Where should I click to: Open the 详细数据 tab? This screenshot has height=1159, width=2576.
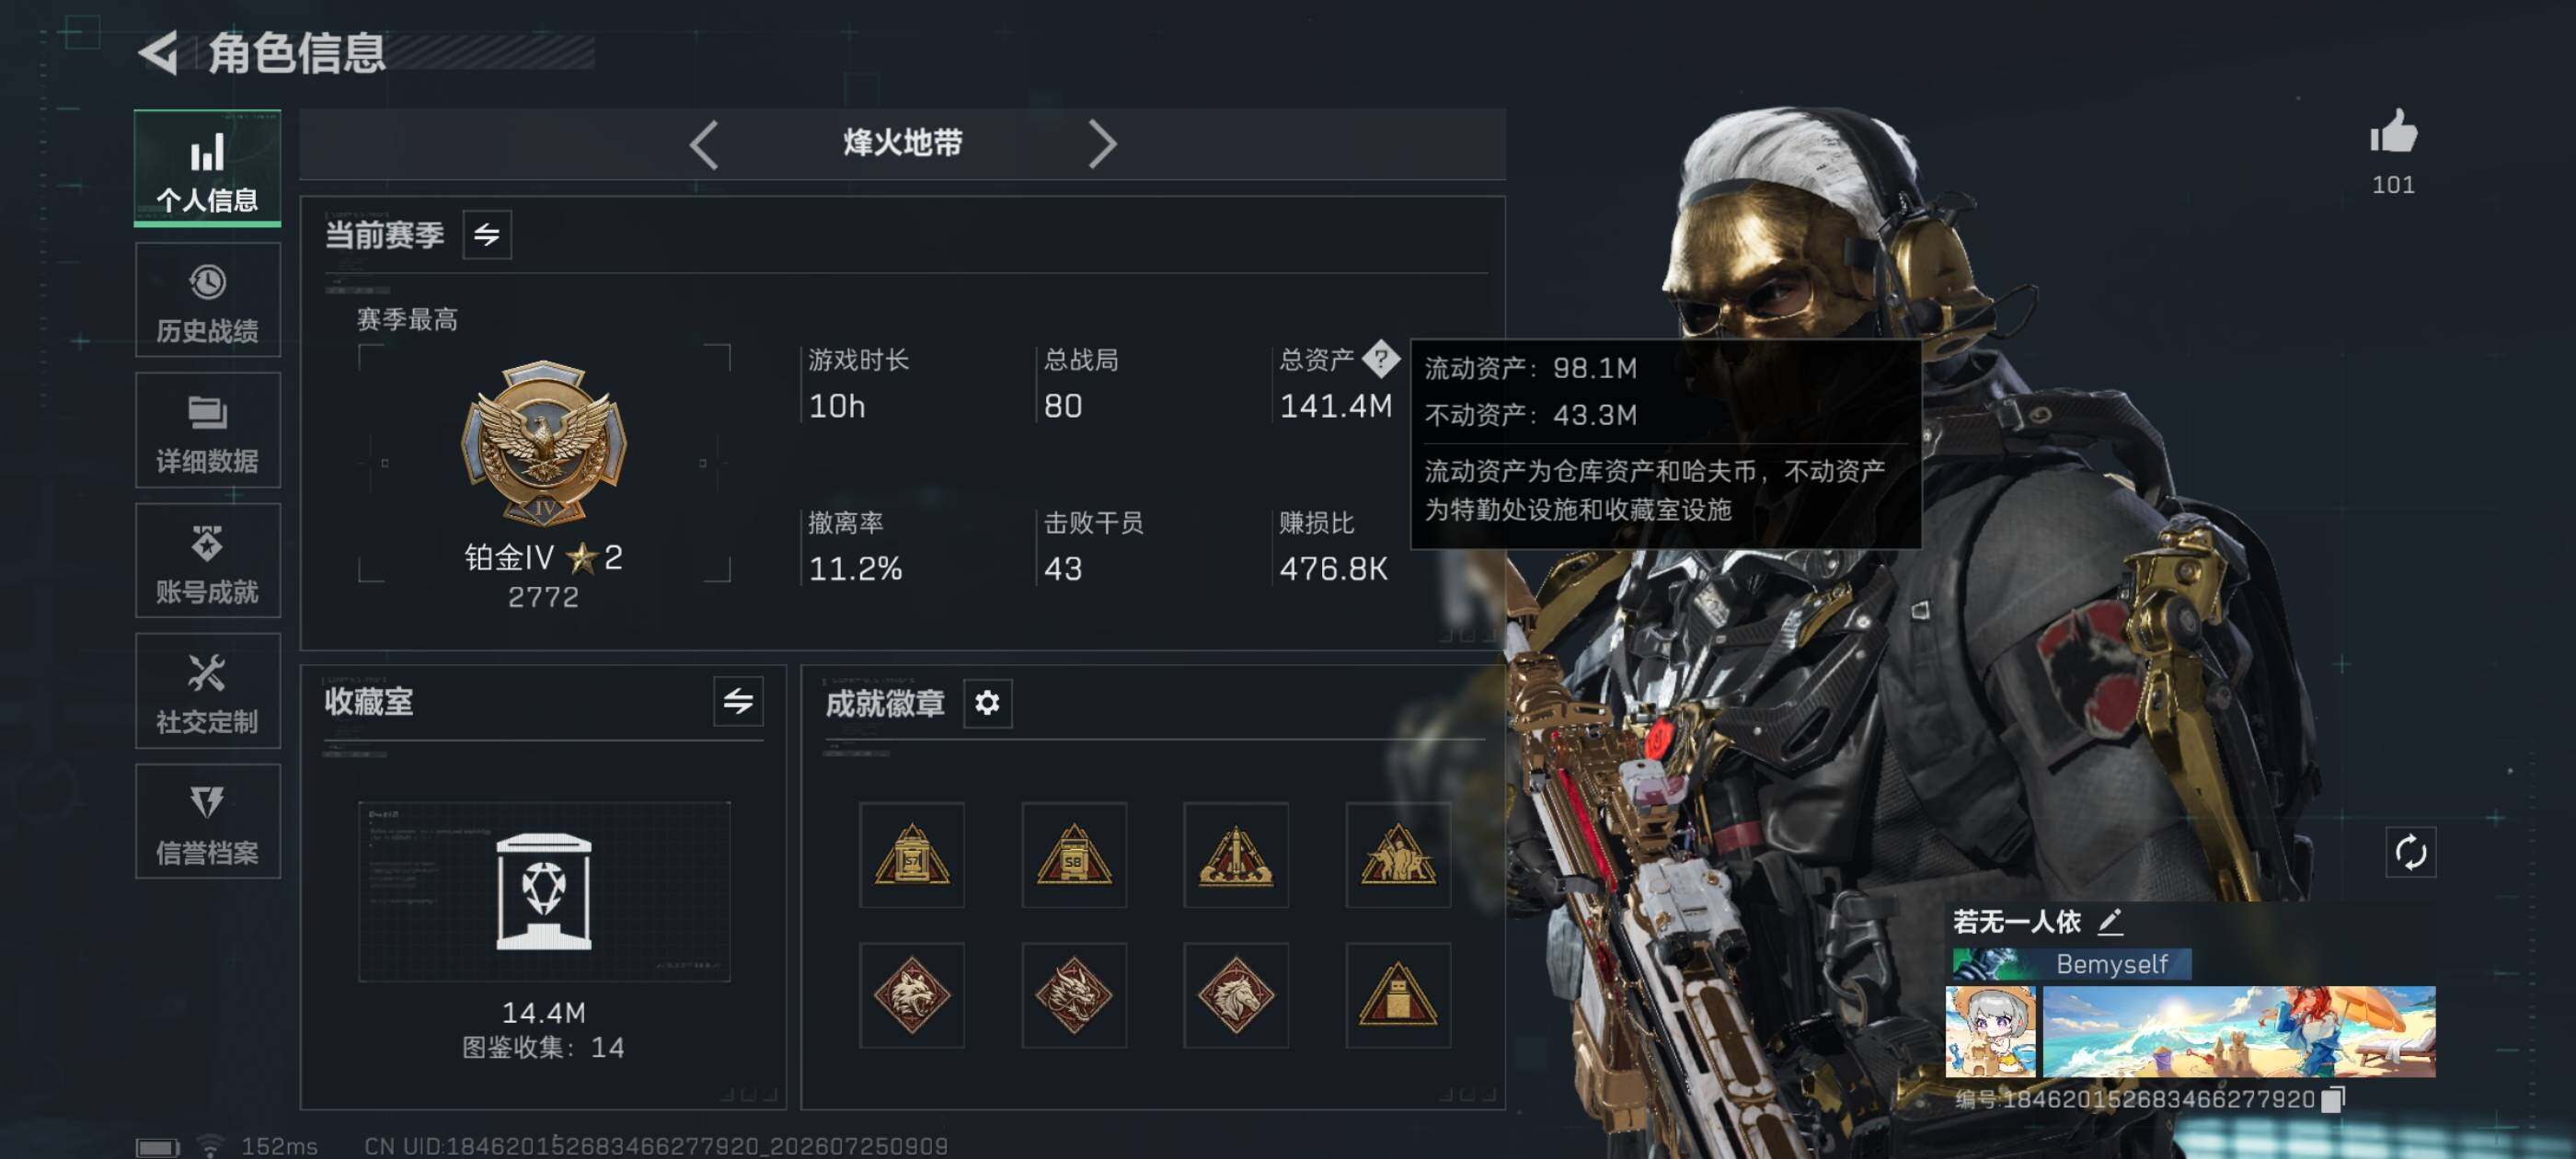(x=208, y=430)
